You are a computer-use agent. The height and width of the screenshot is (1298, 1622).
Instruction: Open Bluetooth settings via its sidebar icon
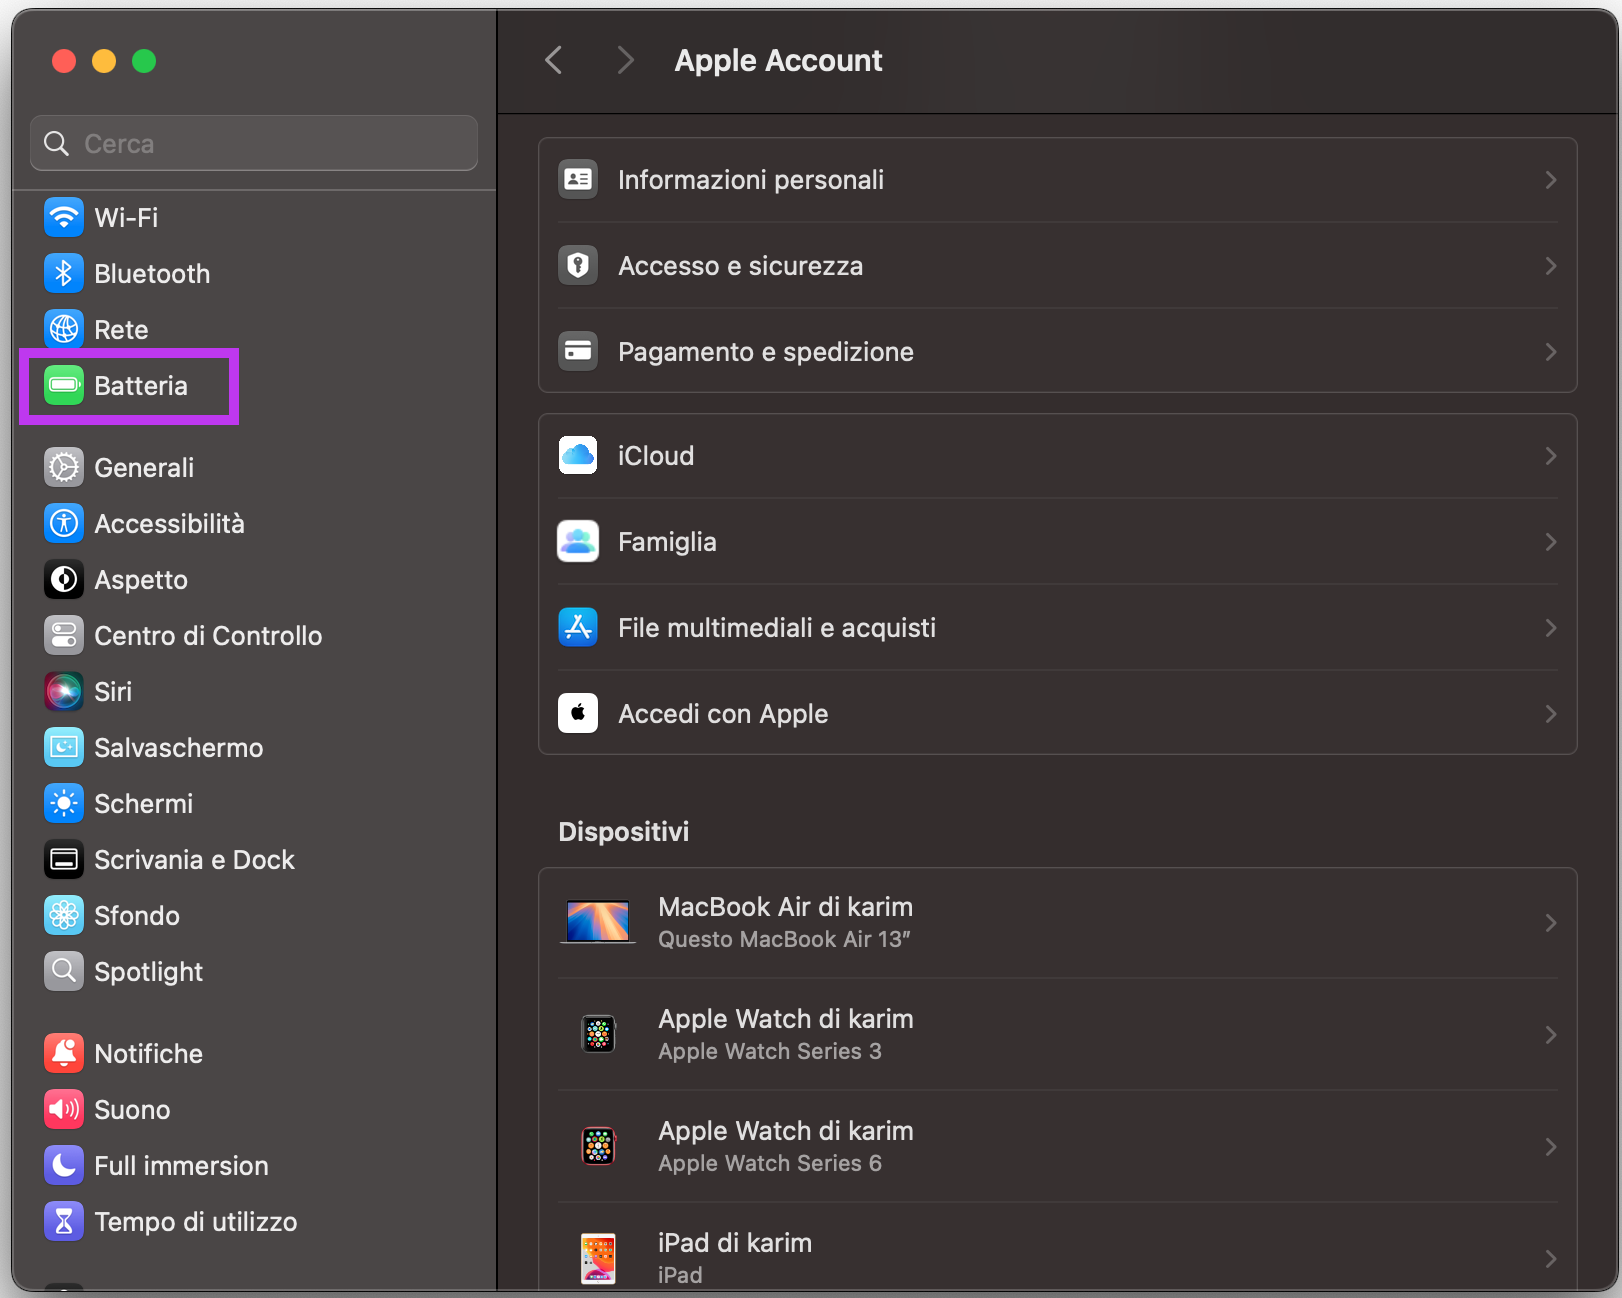point(63,273)
